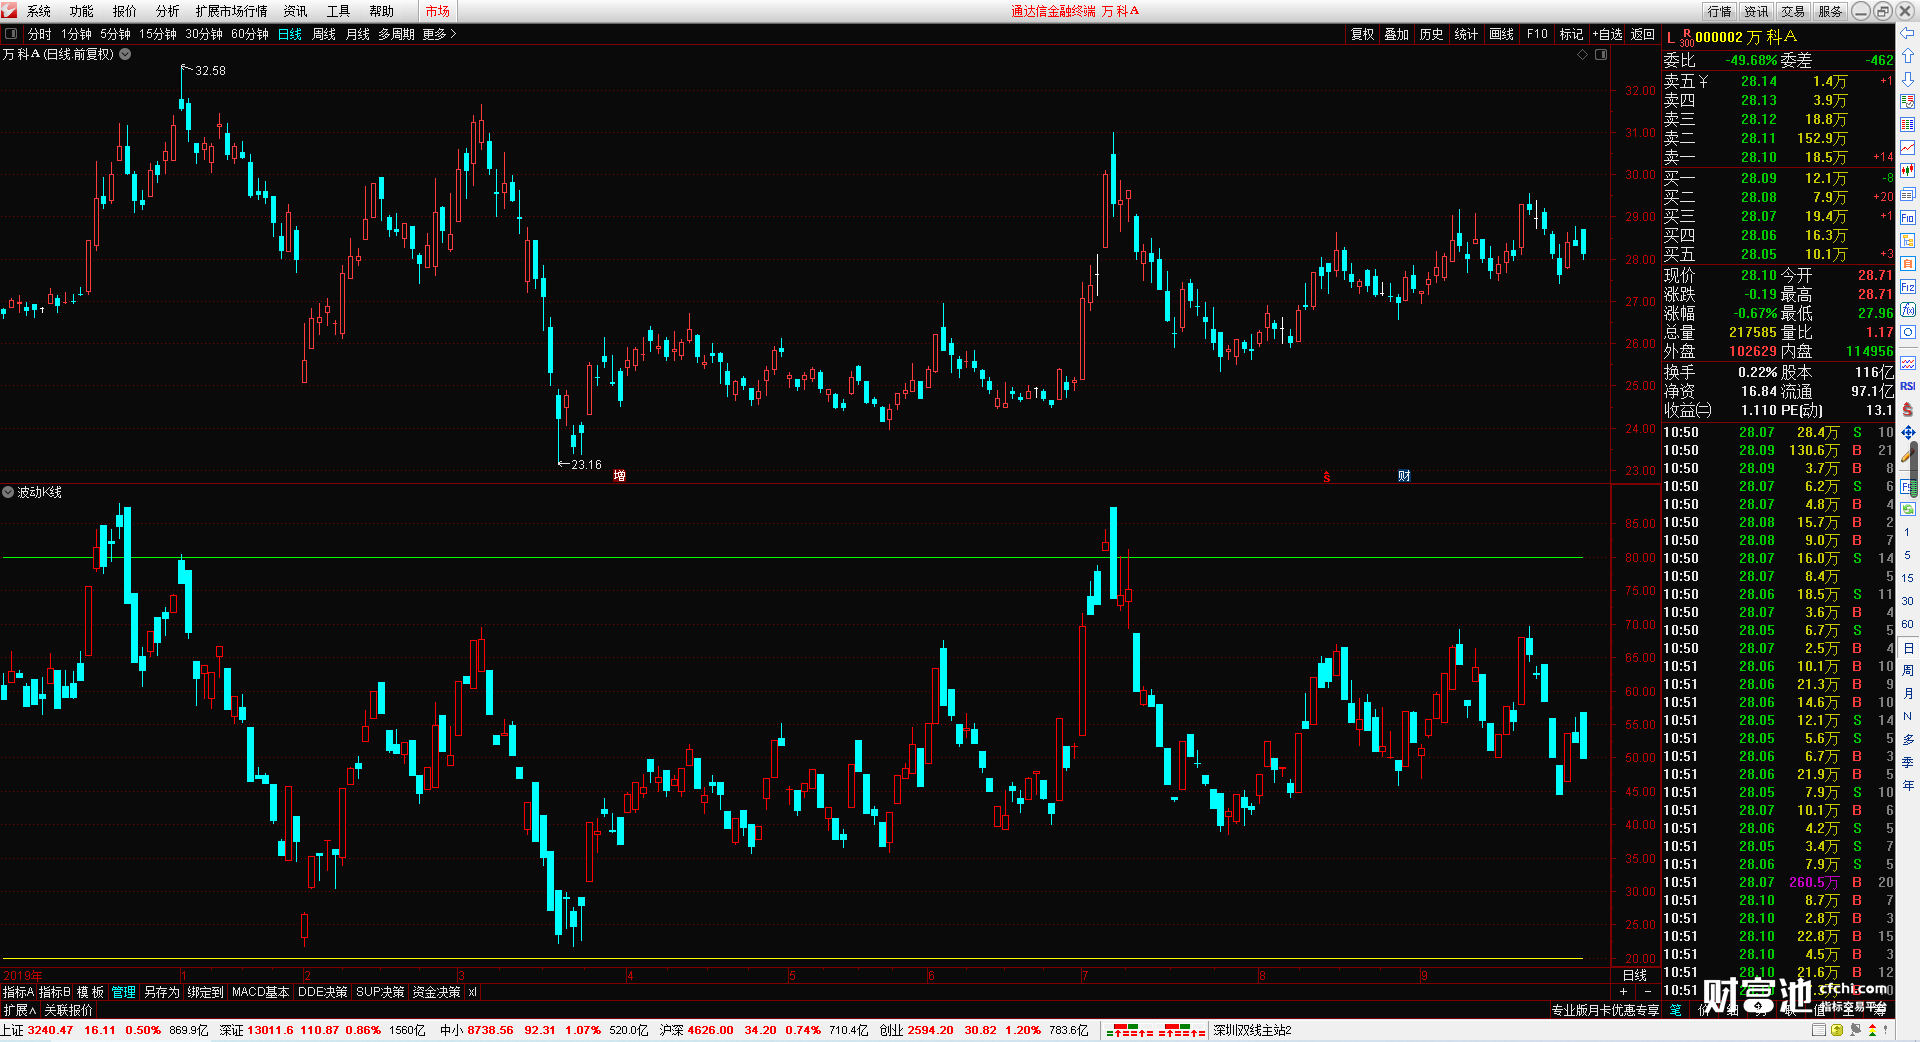Click the 另存为 save-as button
Screen dimensions: 1920x1042
point(161,992)
